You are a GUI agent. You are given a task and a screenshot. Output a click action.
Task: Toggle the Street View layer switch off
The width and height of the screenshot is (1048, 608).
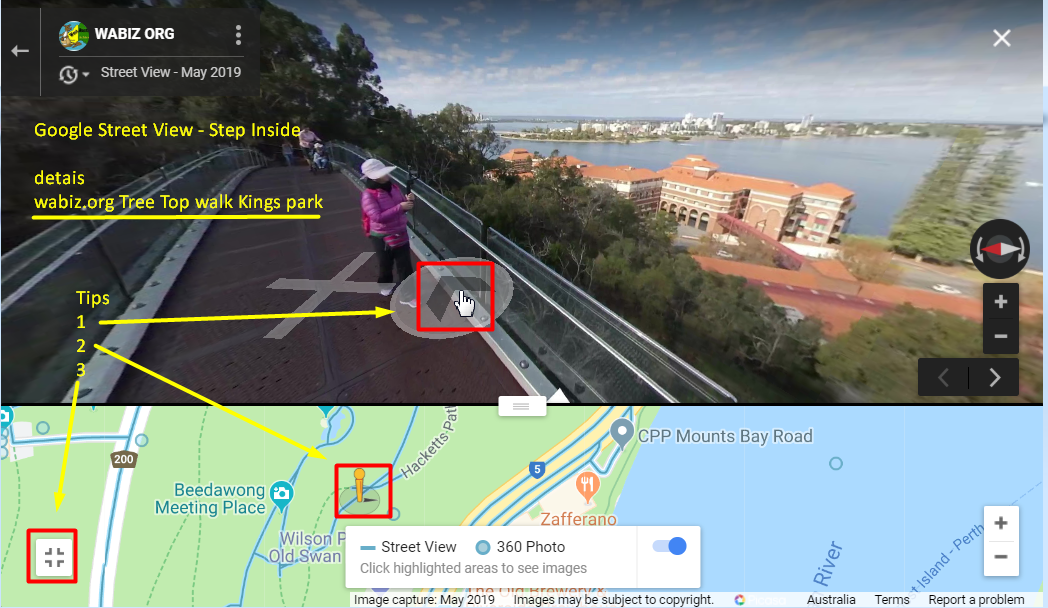669,546
